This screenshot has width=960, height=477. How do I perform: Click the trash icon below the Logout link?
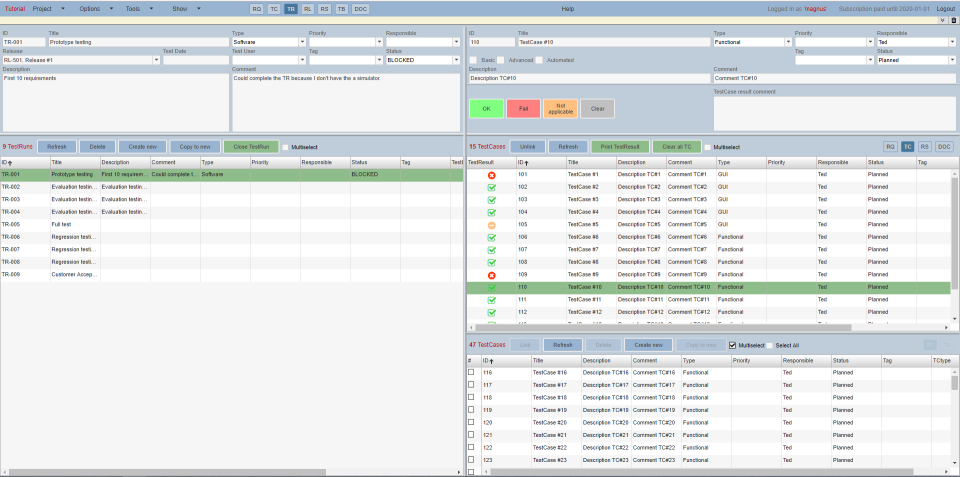coord(953,20)
